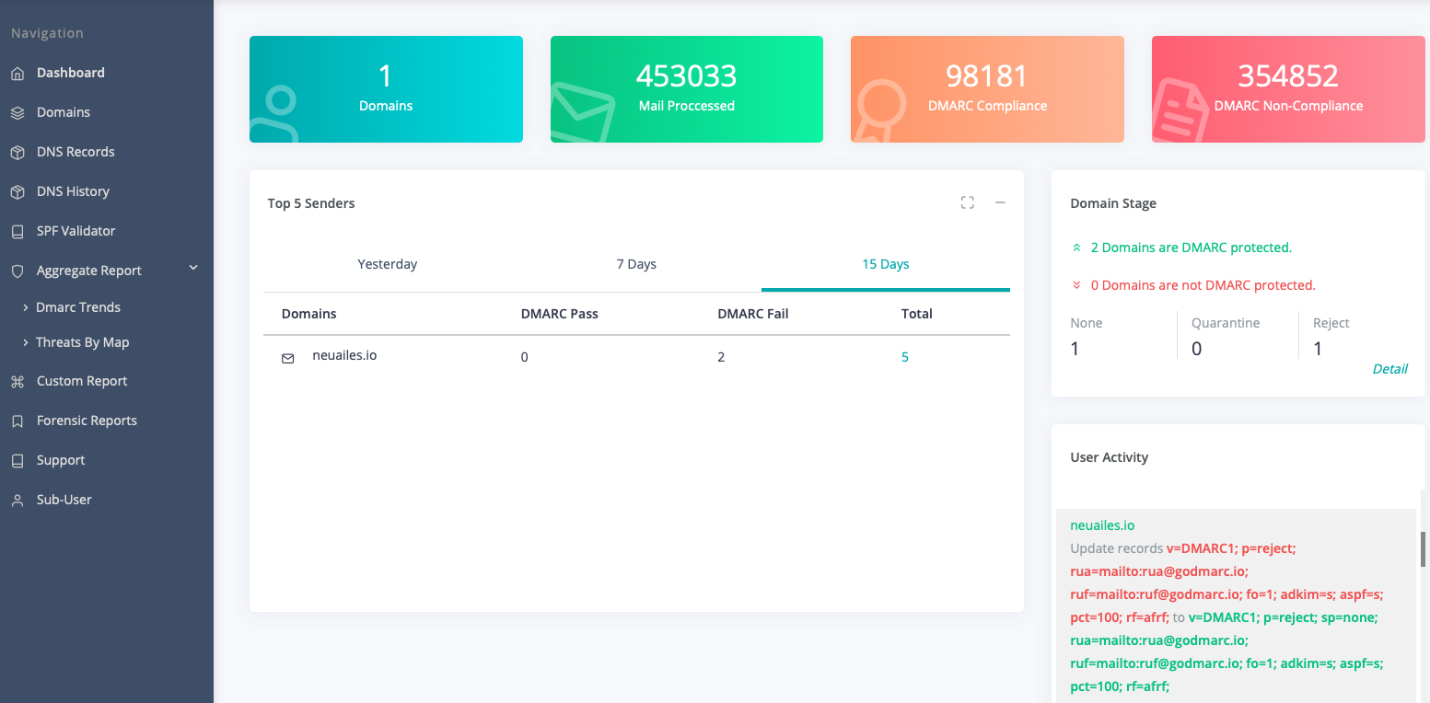Click the User Activity scrollbar
Image resolution: width=1430 pixels, height=703 pixels.
click(1423, 549)
